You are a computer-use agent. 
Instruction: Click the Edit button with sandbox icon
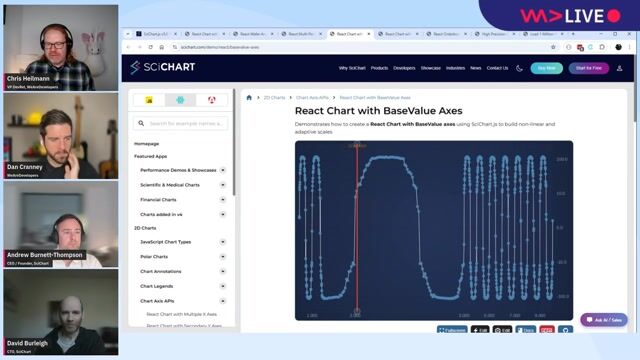502,330
